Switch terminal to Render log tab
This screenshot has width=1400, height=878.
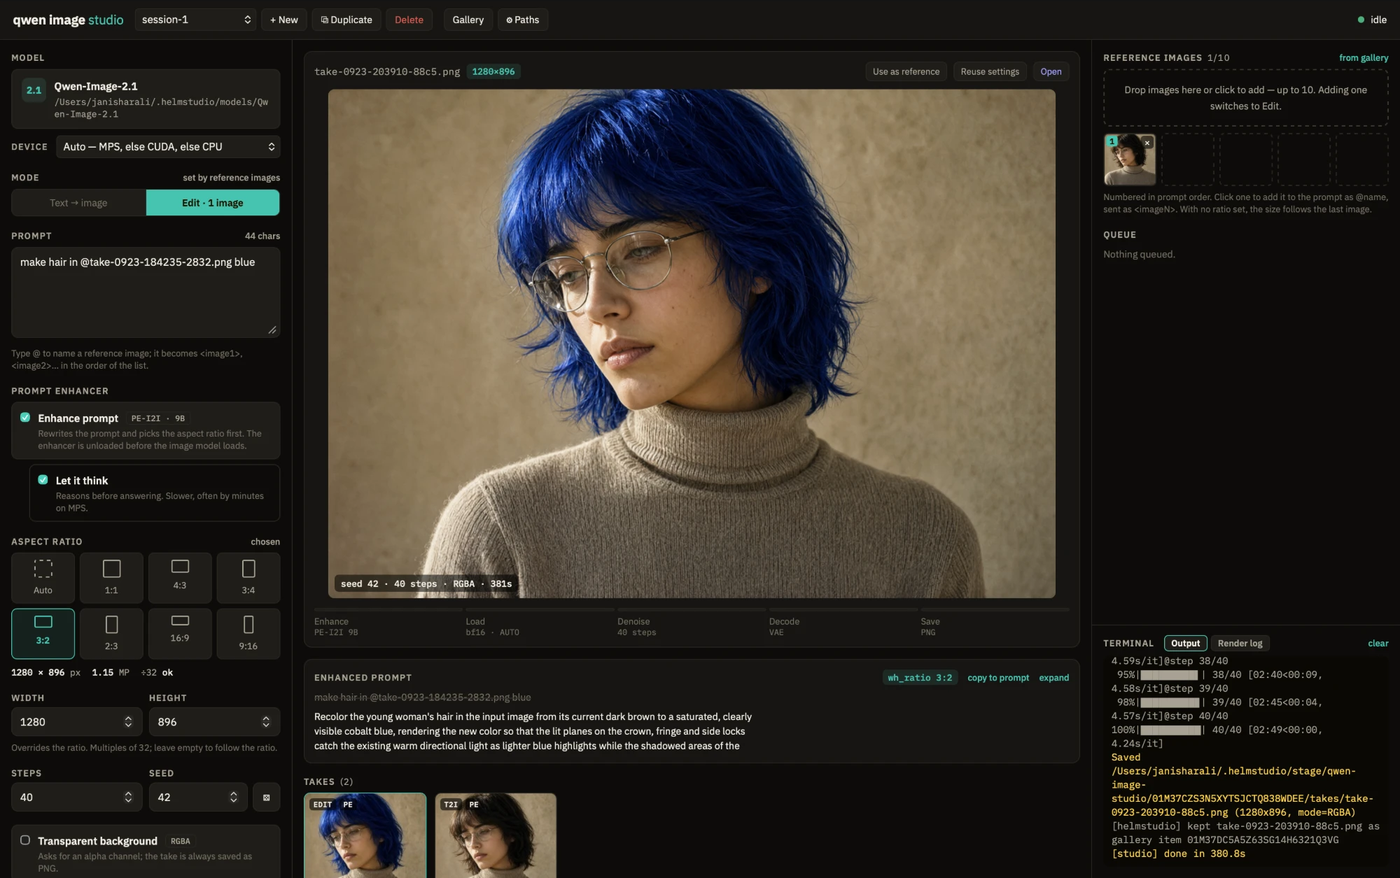click(1240, 643)
